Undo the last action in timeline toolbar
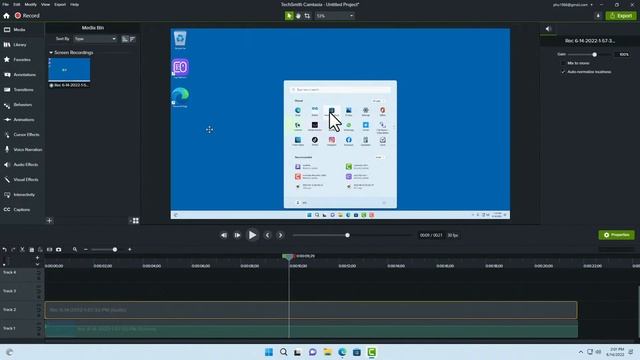 [x=4, y=250]
